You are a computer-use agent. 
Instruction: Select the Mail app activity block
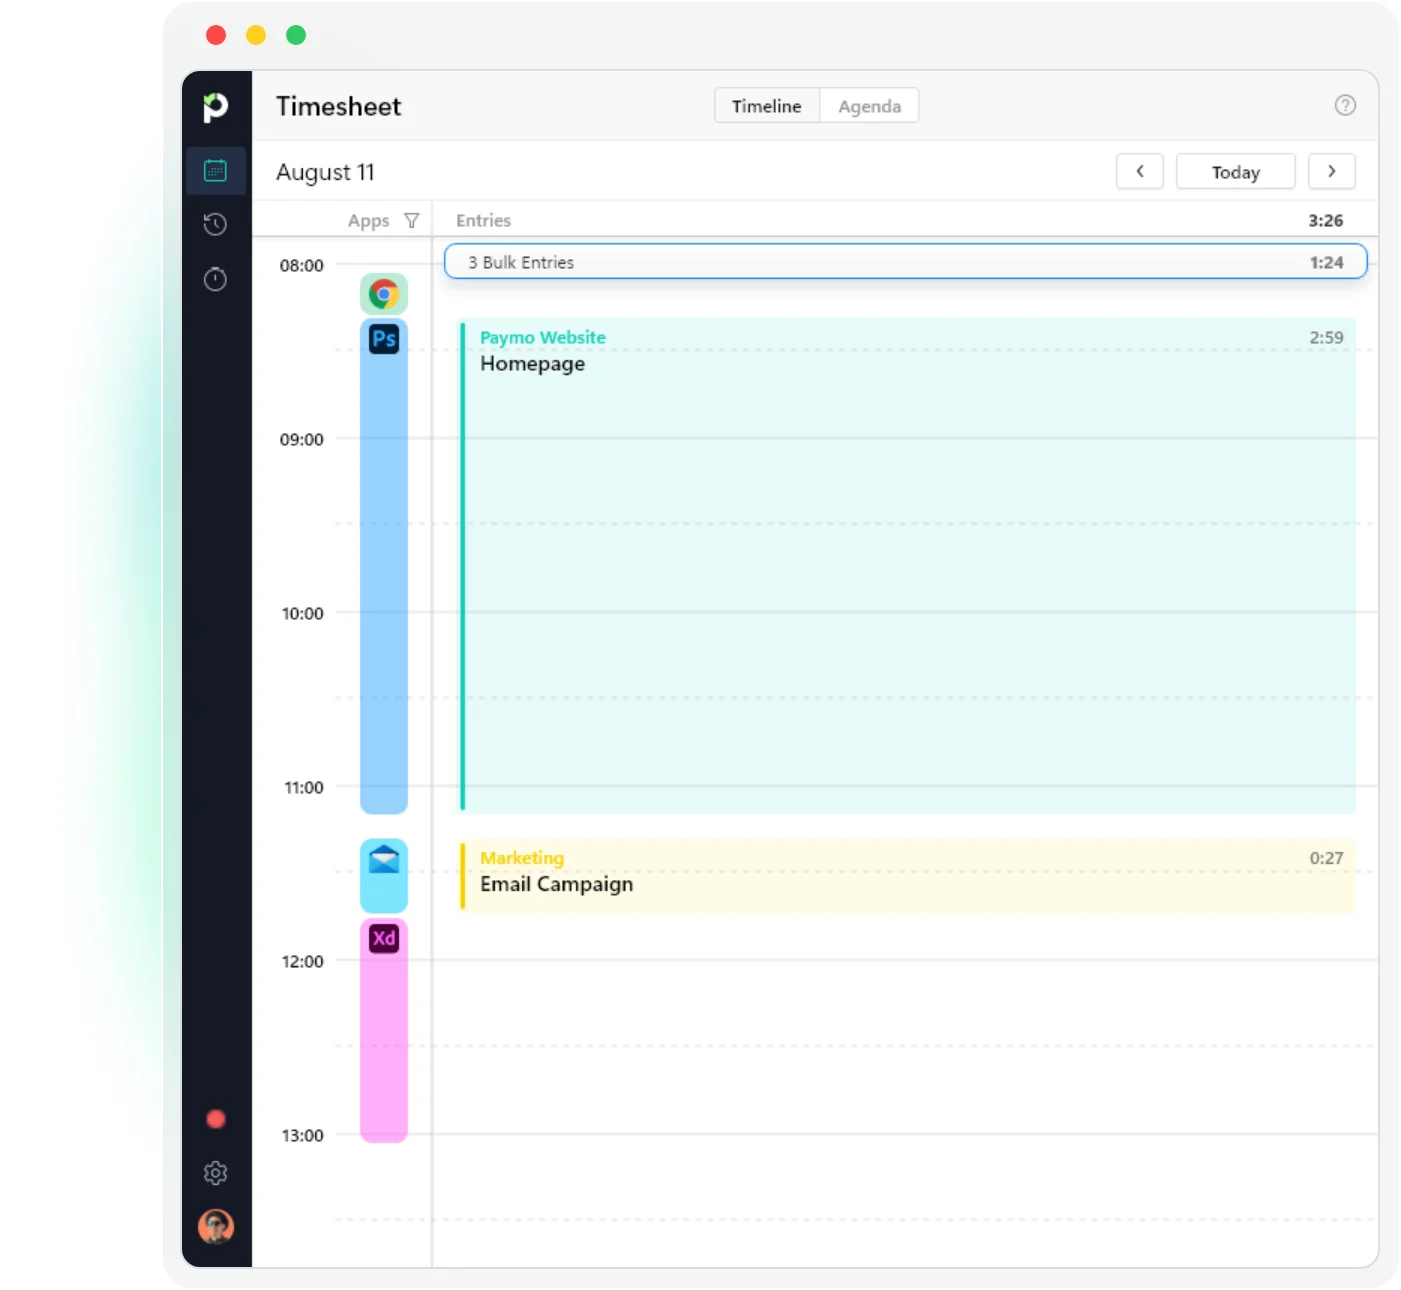click(383, 875)
